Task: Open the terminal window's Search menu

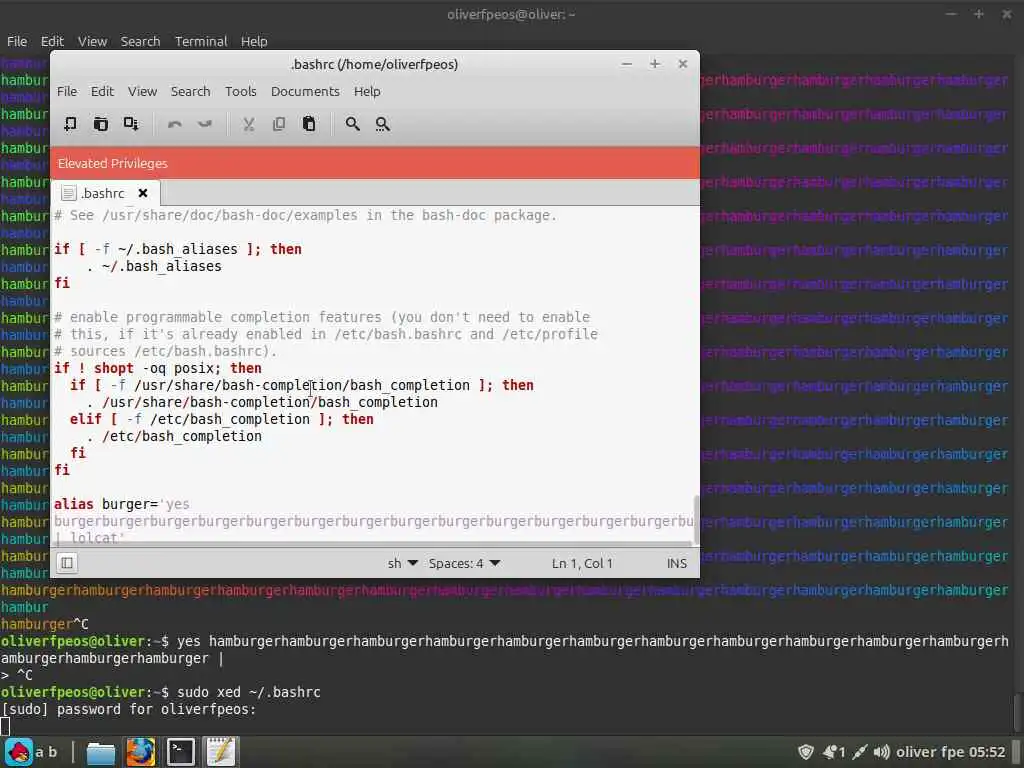Action: pyautogui.click(x=140, y=41)
